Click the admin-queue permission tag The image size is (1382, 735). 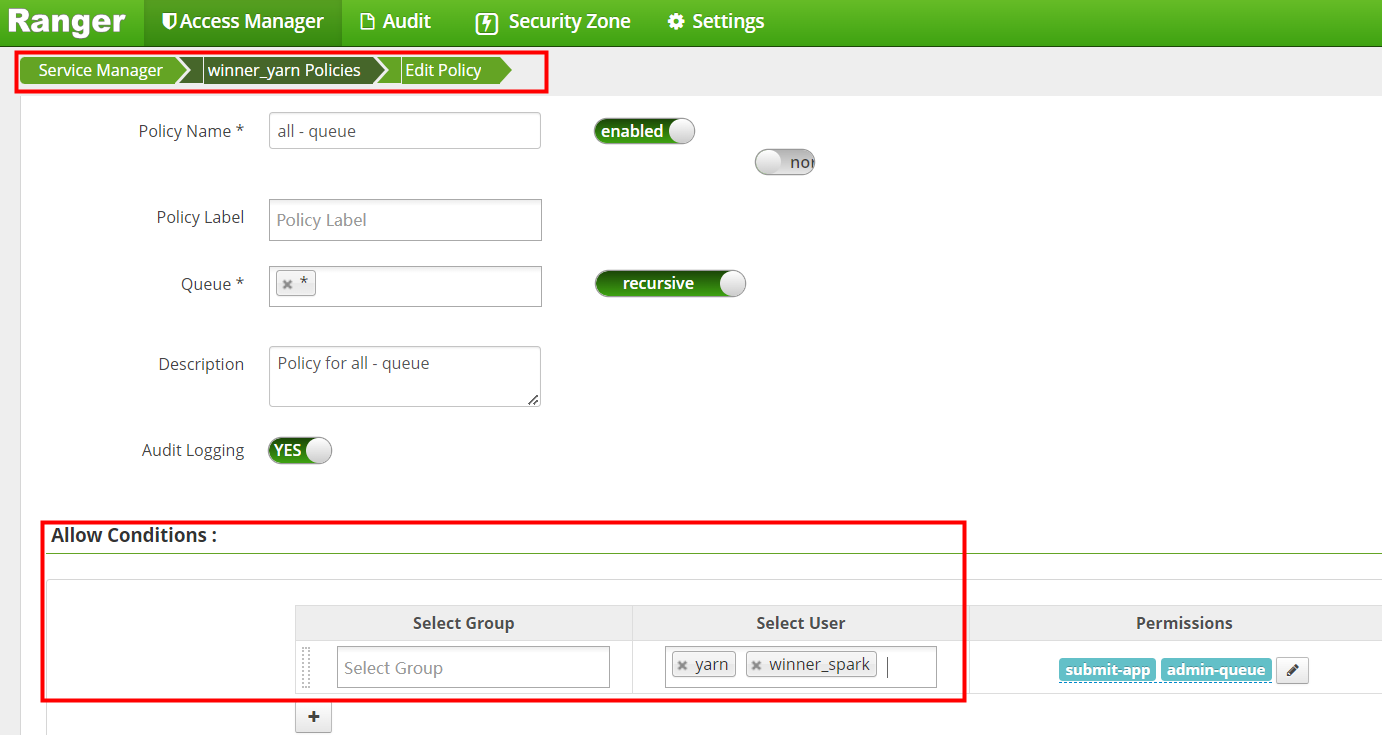1216,670
